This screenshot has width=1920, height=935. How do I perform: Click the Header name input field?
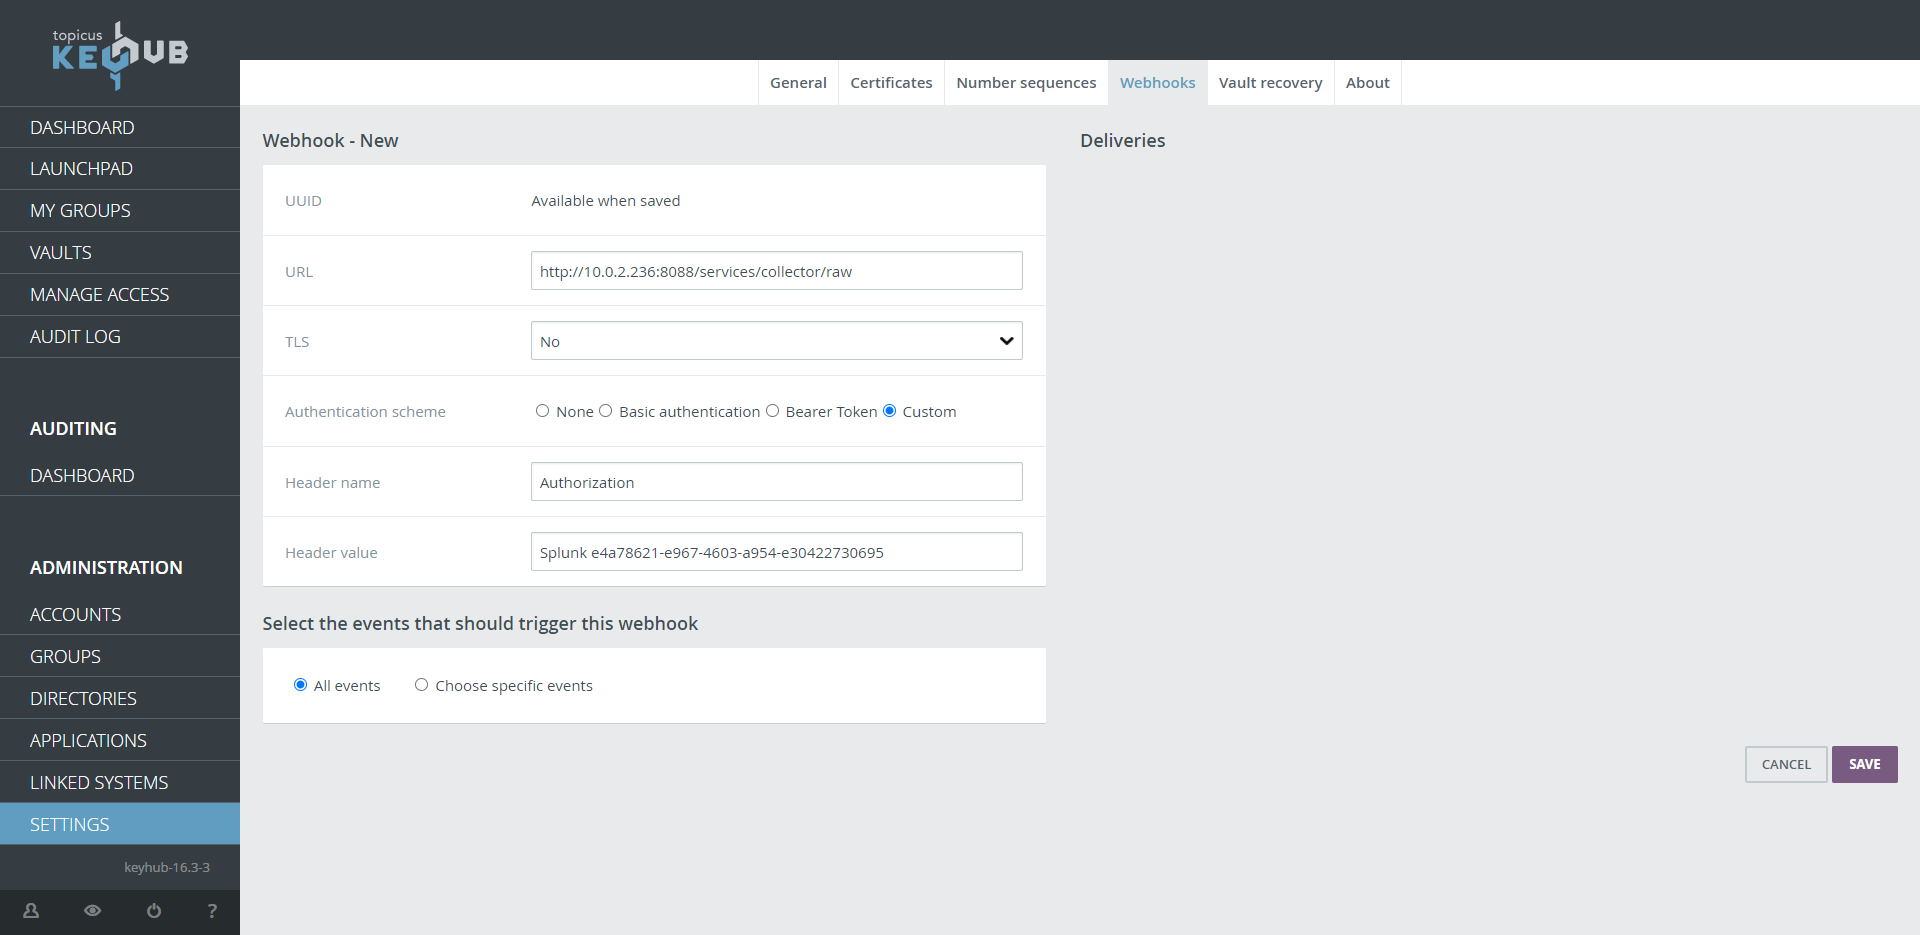coord(776,482)
